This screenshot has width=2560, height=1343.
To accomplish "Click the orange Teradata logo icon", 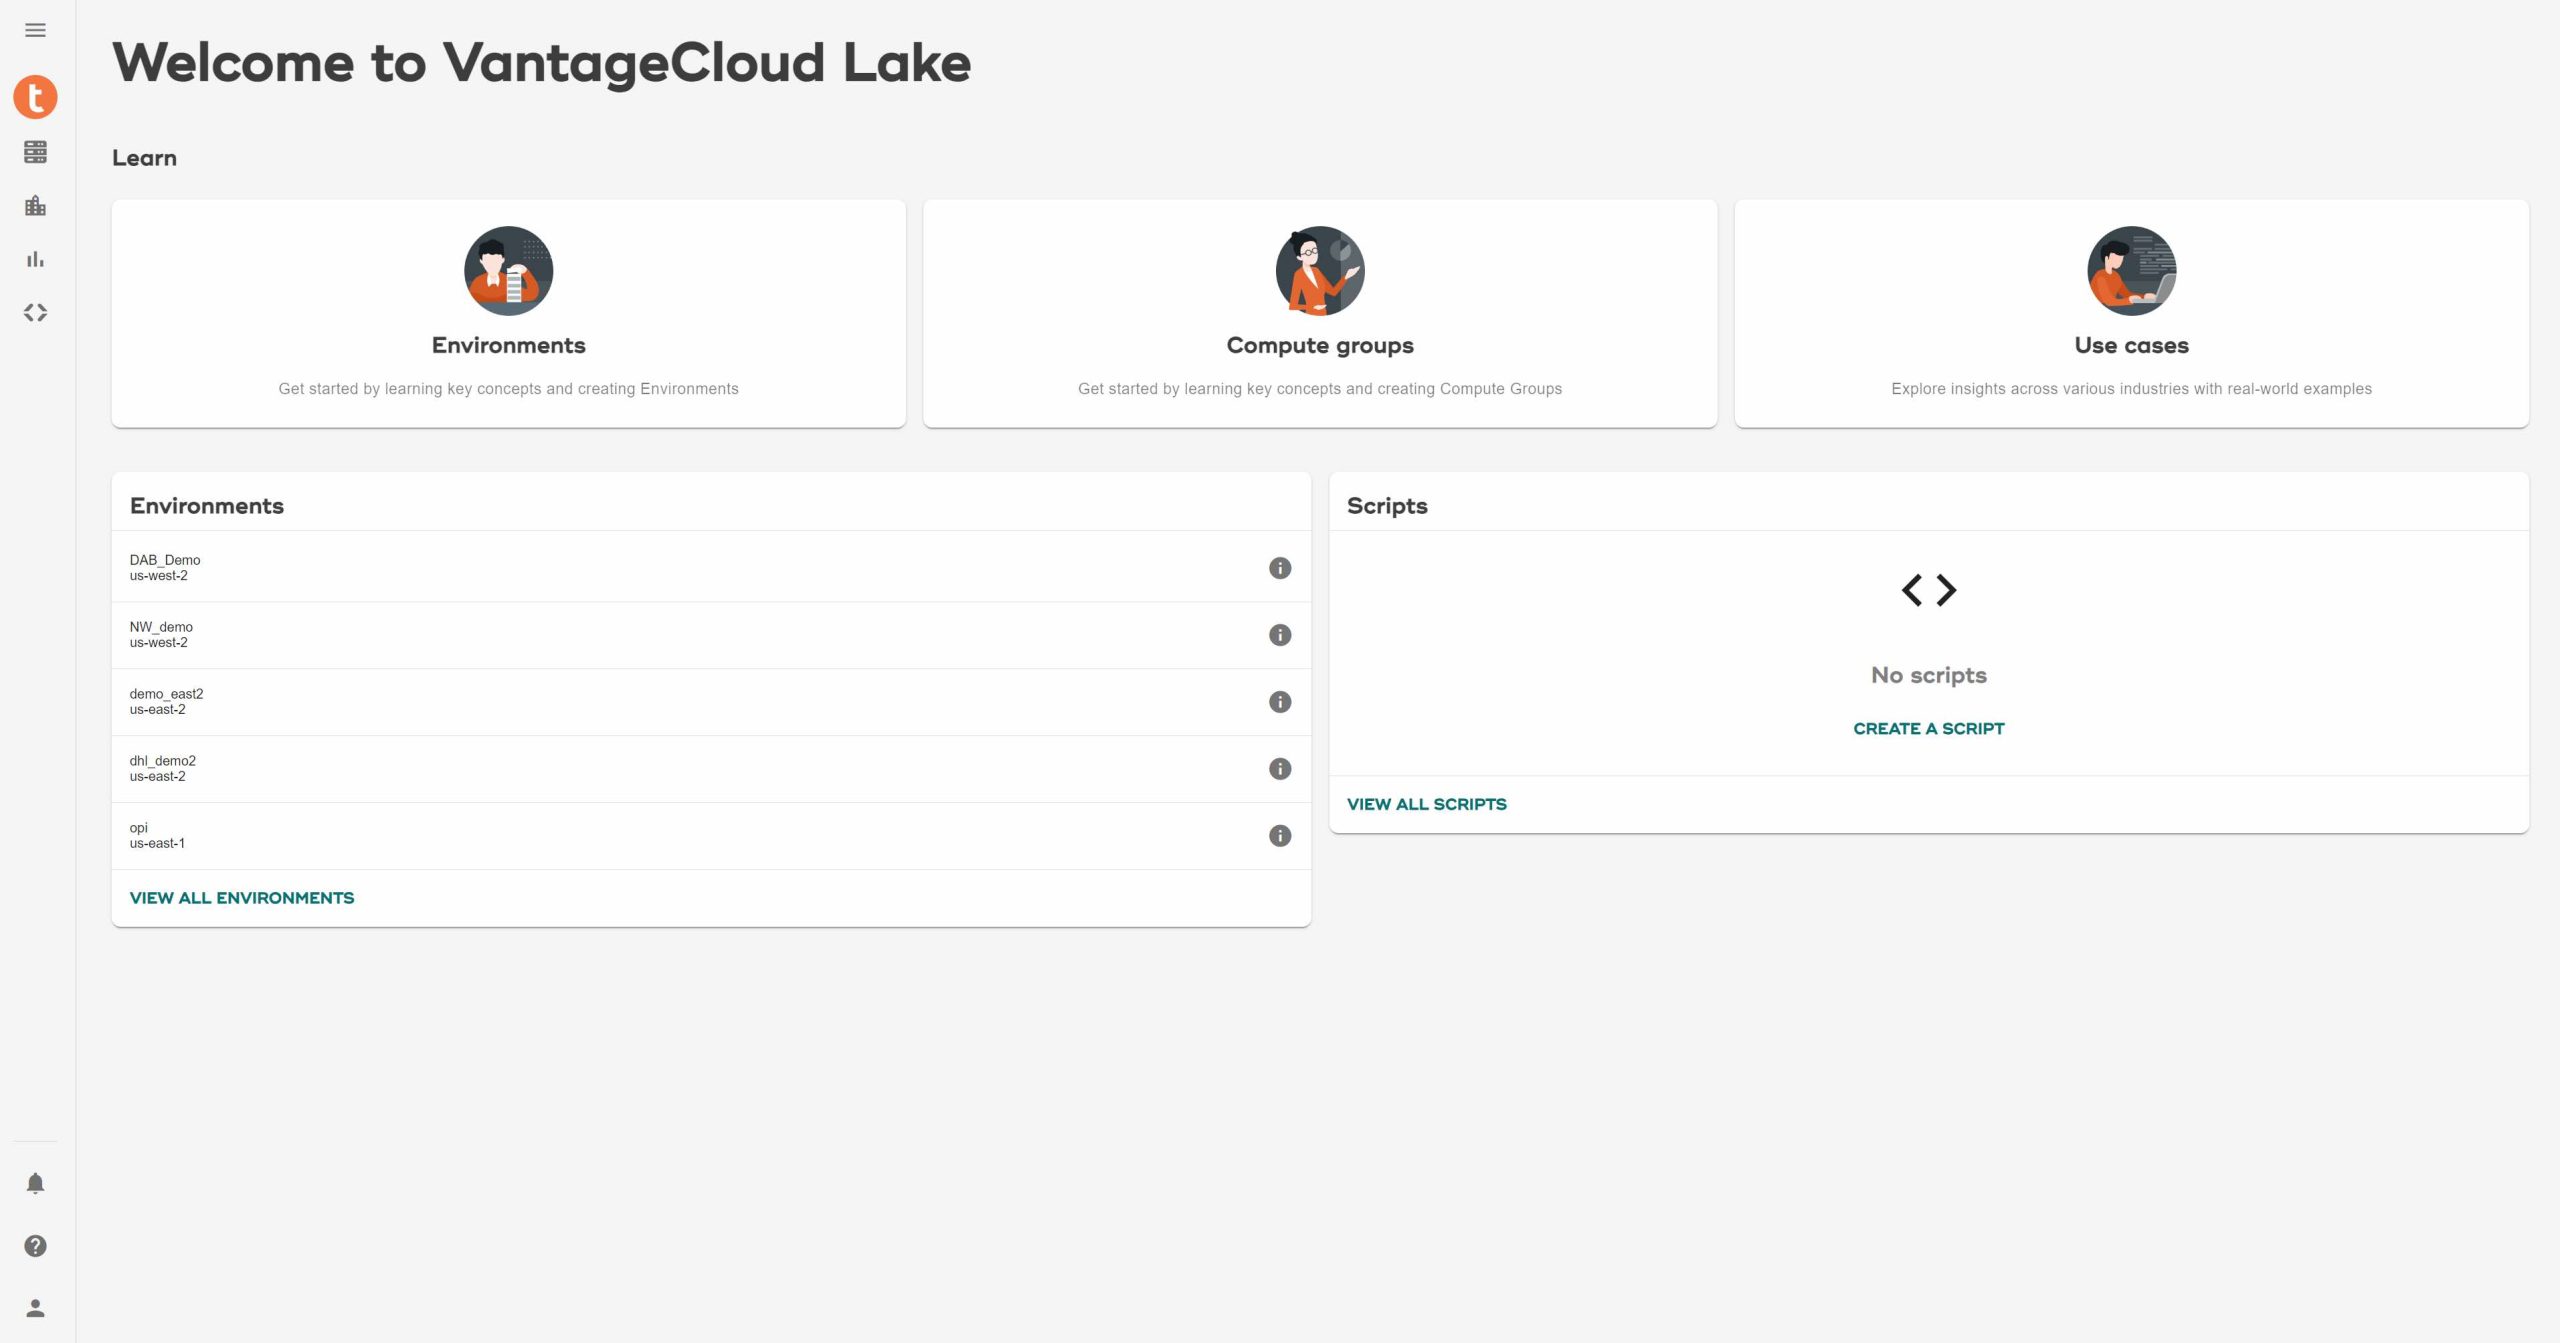I will (x=35, y=97).
